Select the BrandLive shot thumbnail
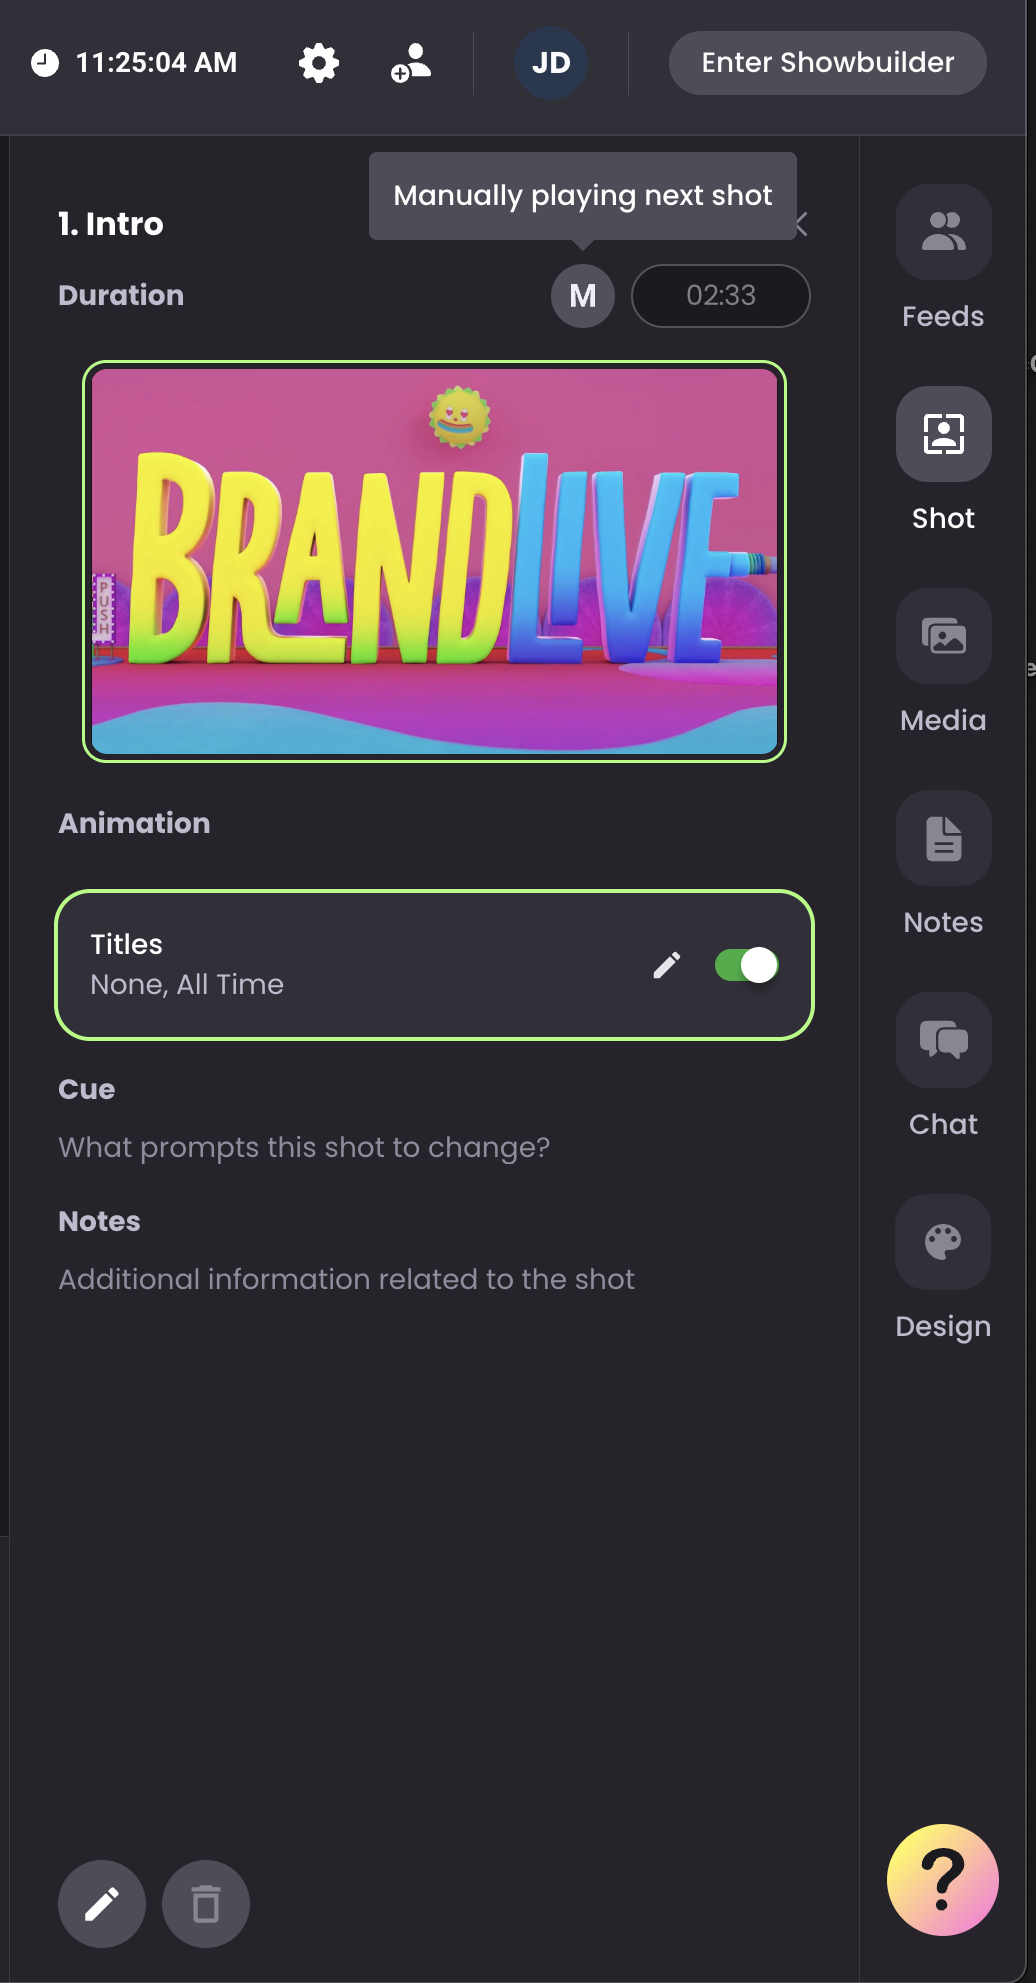This screenshot has width=1036, height=1983. coord(434,561)
